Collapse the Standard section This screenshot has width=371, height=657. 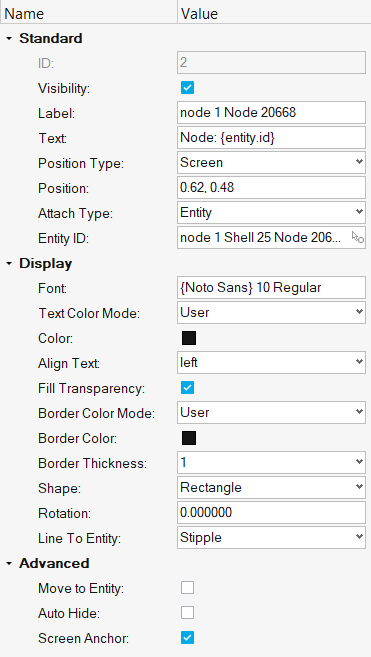click(9, 39)
